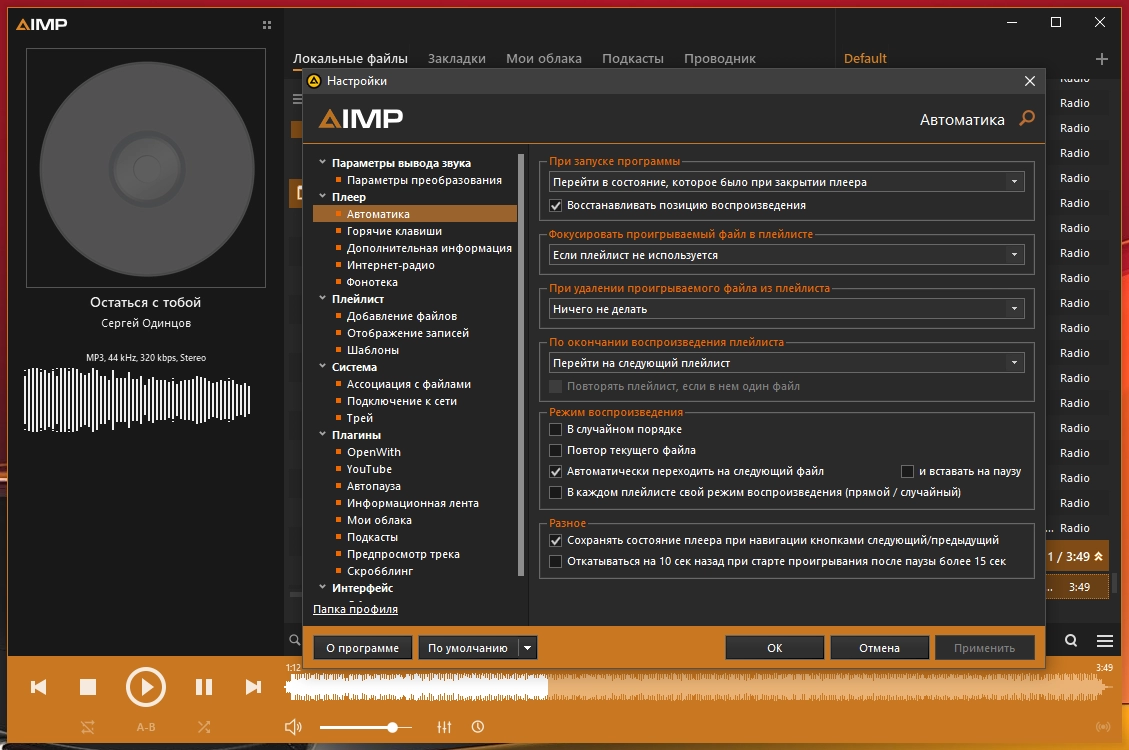Image resolution: width=1129 pixels, height=750 pixels.
Task: Collapse the "Плагины" tree section
Action: 322,435
